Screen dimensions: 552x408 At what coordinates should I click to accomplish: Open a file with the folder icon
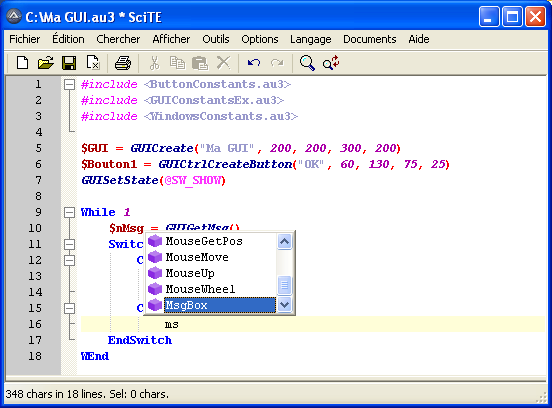pyautogui.click(x=46, y=63)
